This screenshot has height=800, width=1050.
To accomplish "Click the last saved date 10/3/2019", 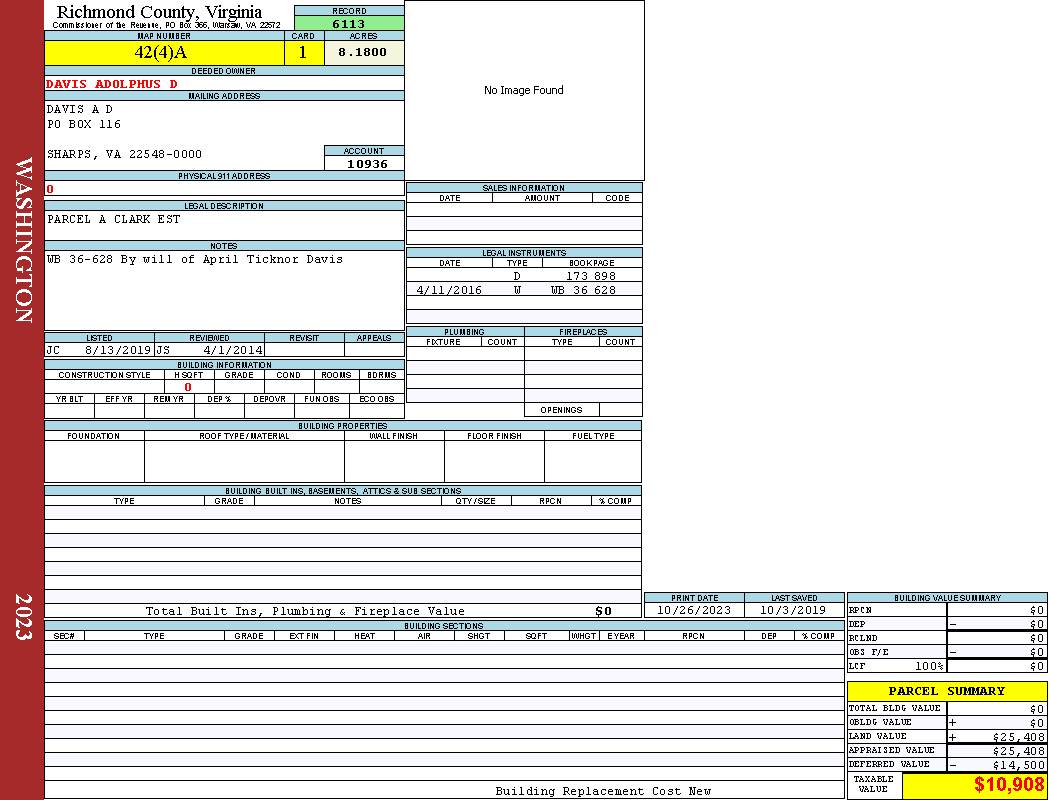I will (793, 610).
